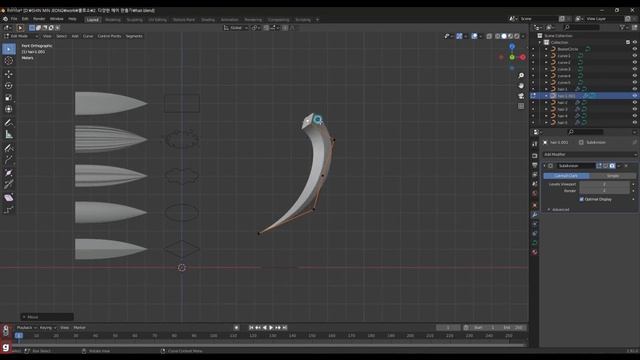
Task: Select the curve Draw tool
Action: click(x=9, y=148)
